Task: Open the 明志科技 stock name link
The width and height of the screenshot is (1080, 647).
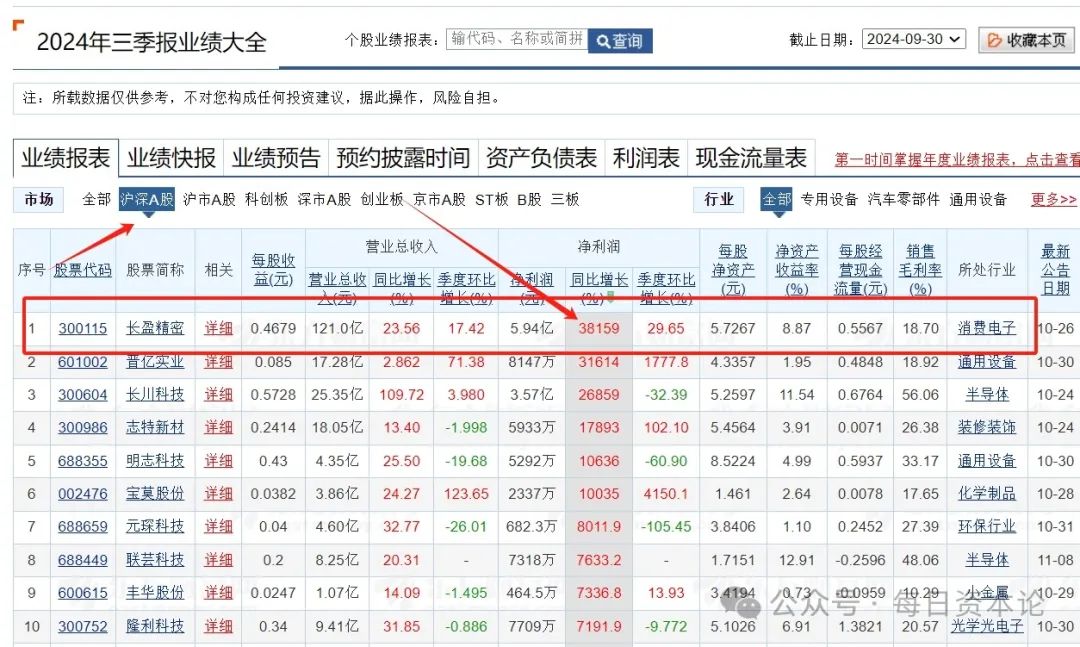Action: click(x=155, y=461)
